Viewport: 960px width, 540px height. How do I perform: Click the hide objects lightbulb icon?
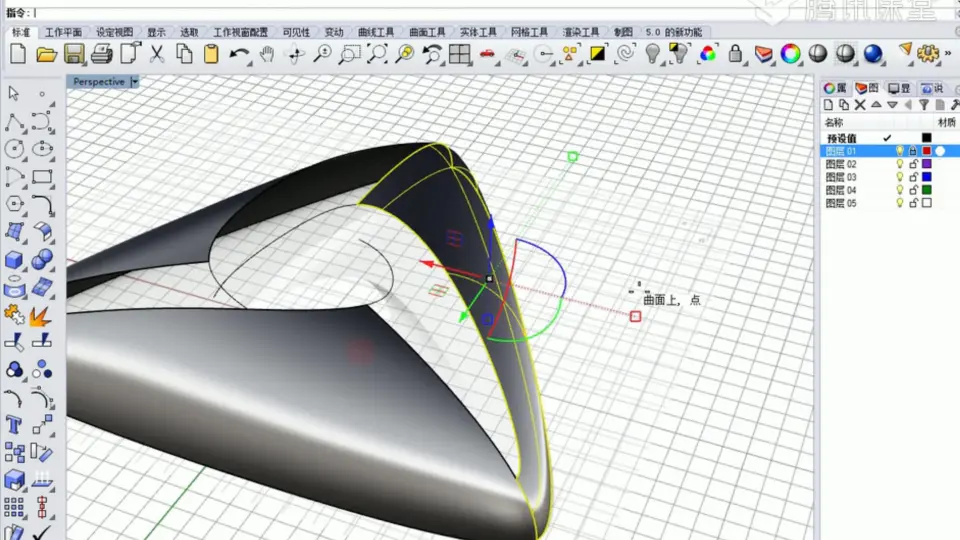point(653,54)
